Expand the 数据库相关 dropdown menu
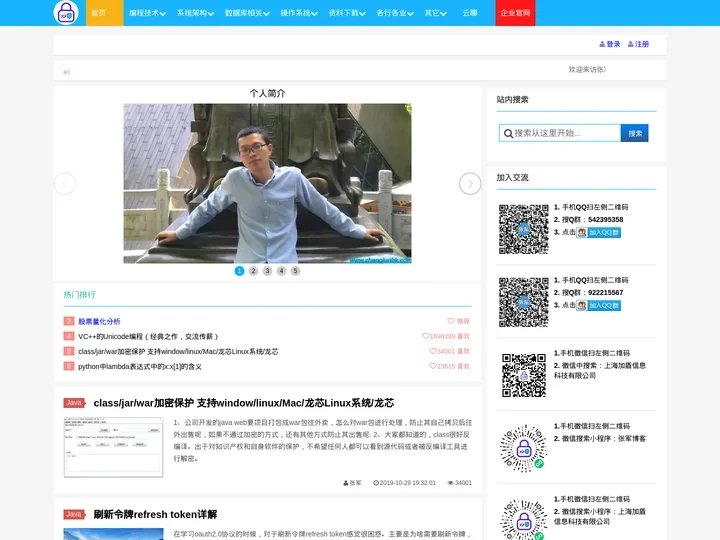The height and width of the screenshot is (540, 720). coord(247,13)
